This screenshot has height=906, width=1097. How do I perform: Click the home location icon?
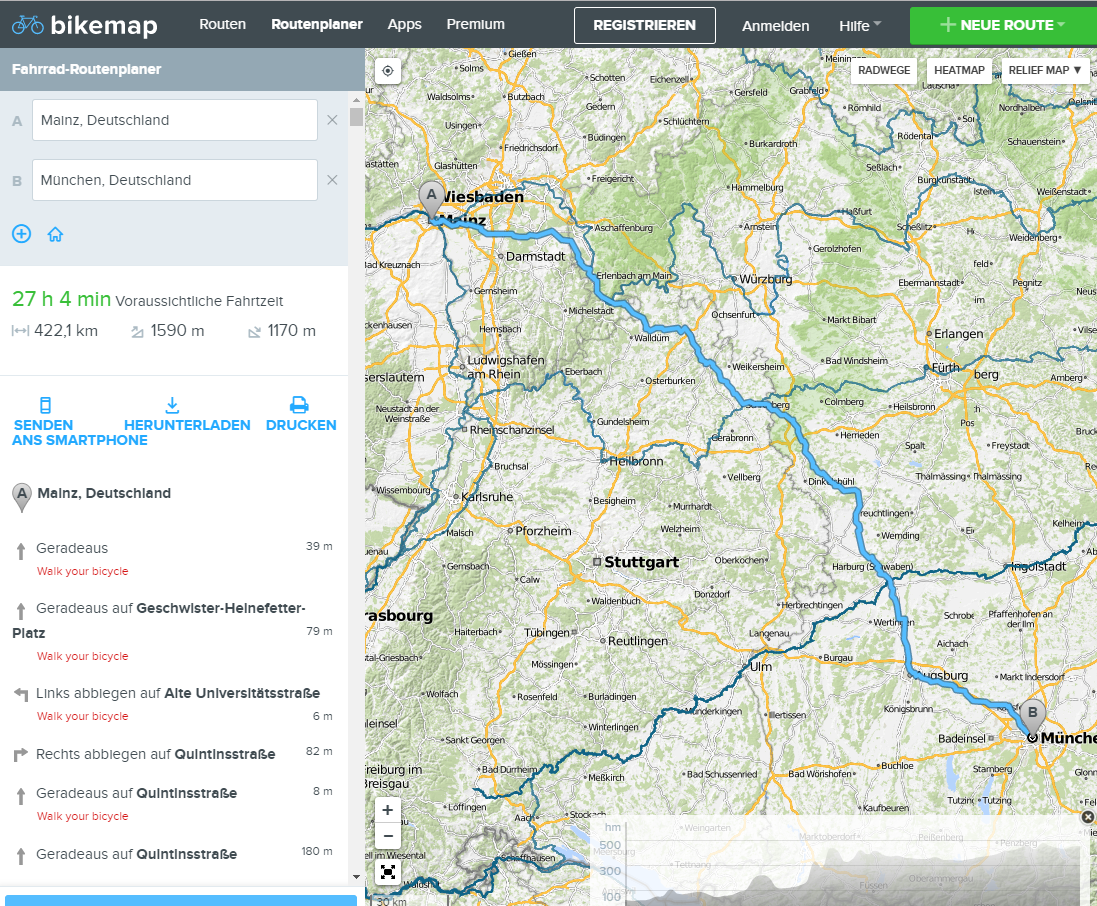[x=55, y=234]
